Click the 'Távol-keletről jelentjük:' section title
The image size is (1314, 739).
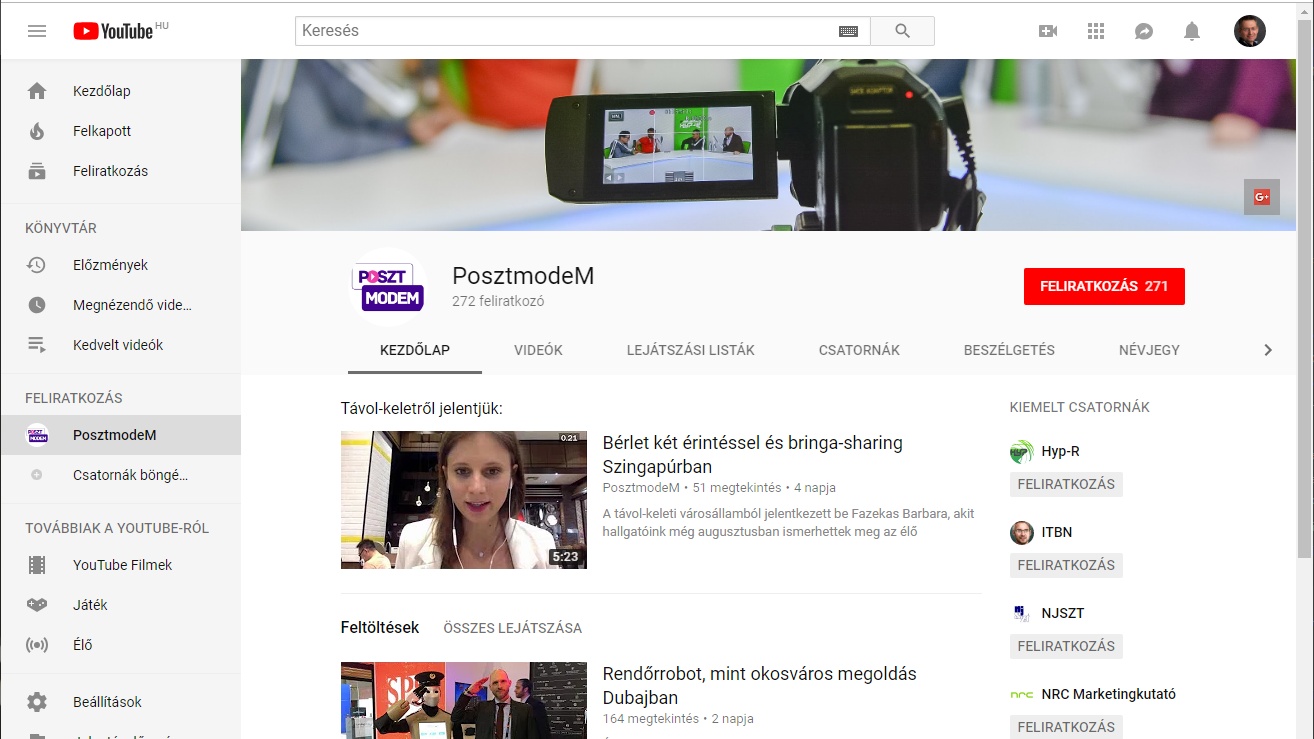pyautogui.click(x=422, y=408)
